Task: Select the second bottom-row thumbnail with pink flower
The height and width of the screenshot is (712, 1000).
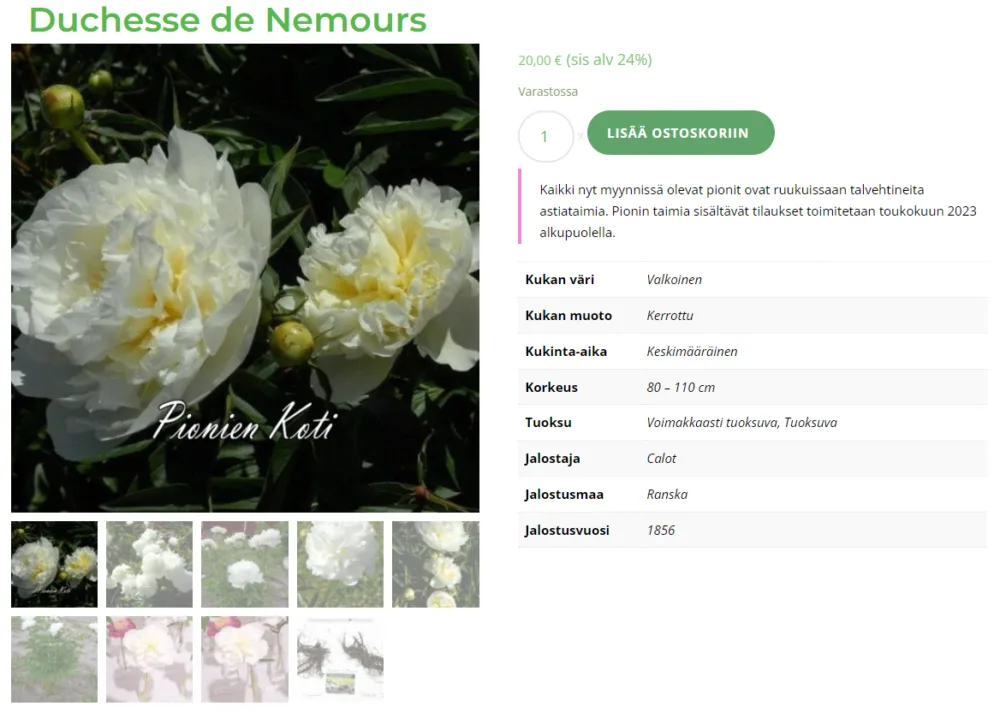Action: pyautogui.click(x=149, y=659)
